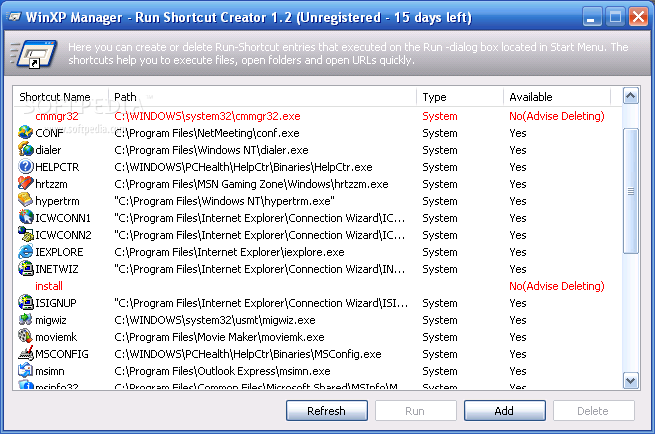The image size is (655, 434).
Task: Click the Refresh button
Action: [327, 411]
